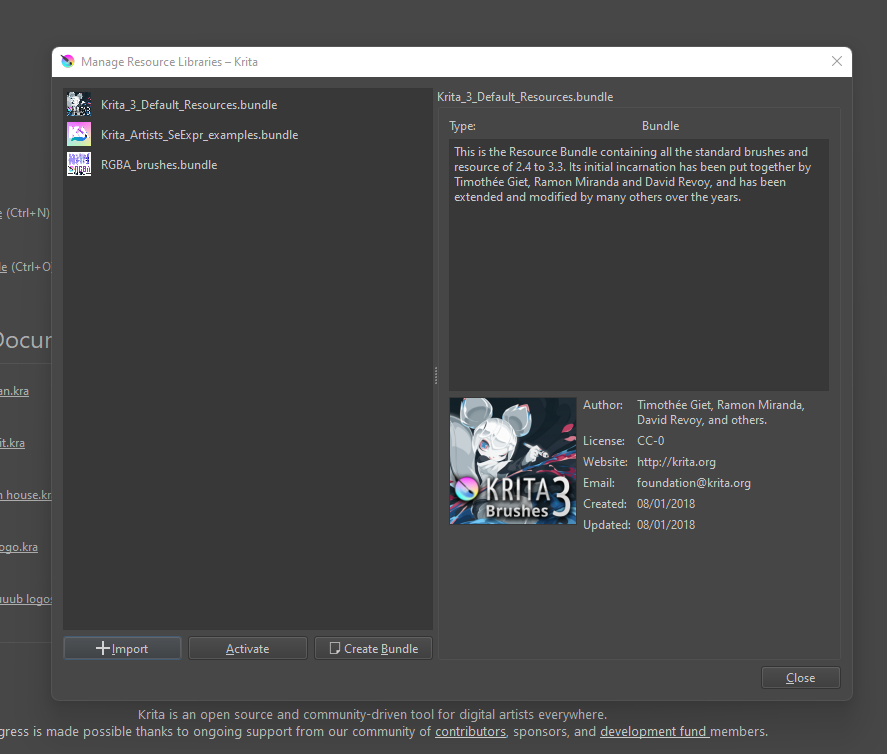Image resolution: width=887 pixels, height=754 pixels.
Task: Click the Close button at the bottom of the dialog
Action: coord(800,678)
